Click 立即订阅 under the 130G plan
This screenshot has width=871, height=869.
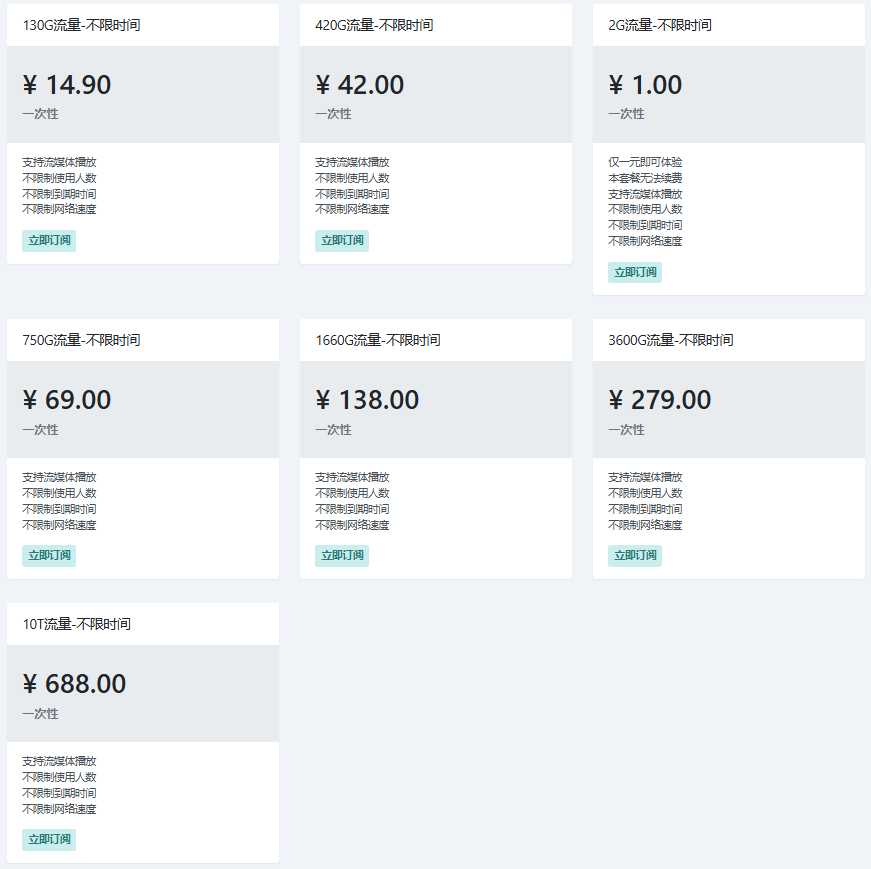click(49, 240)
